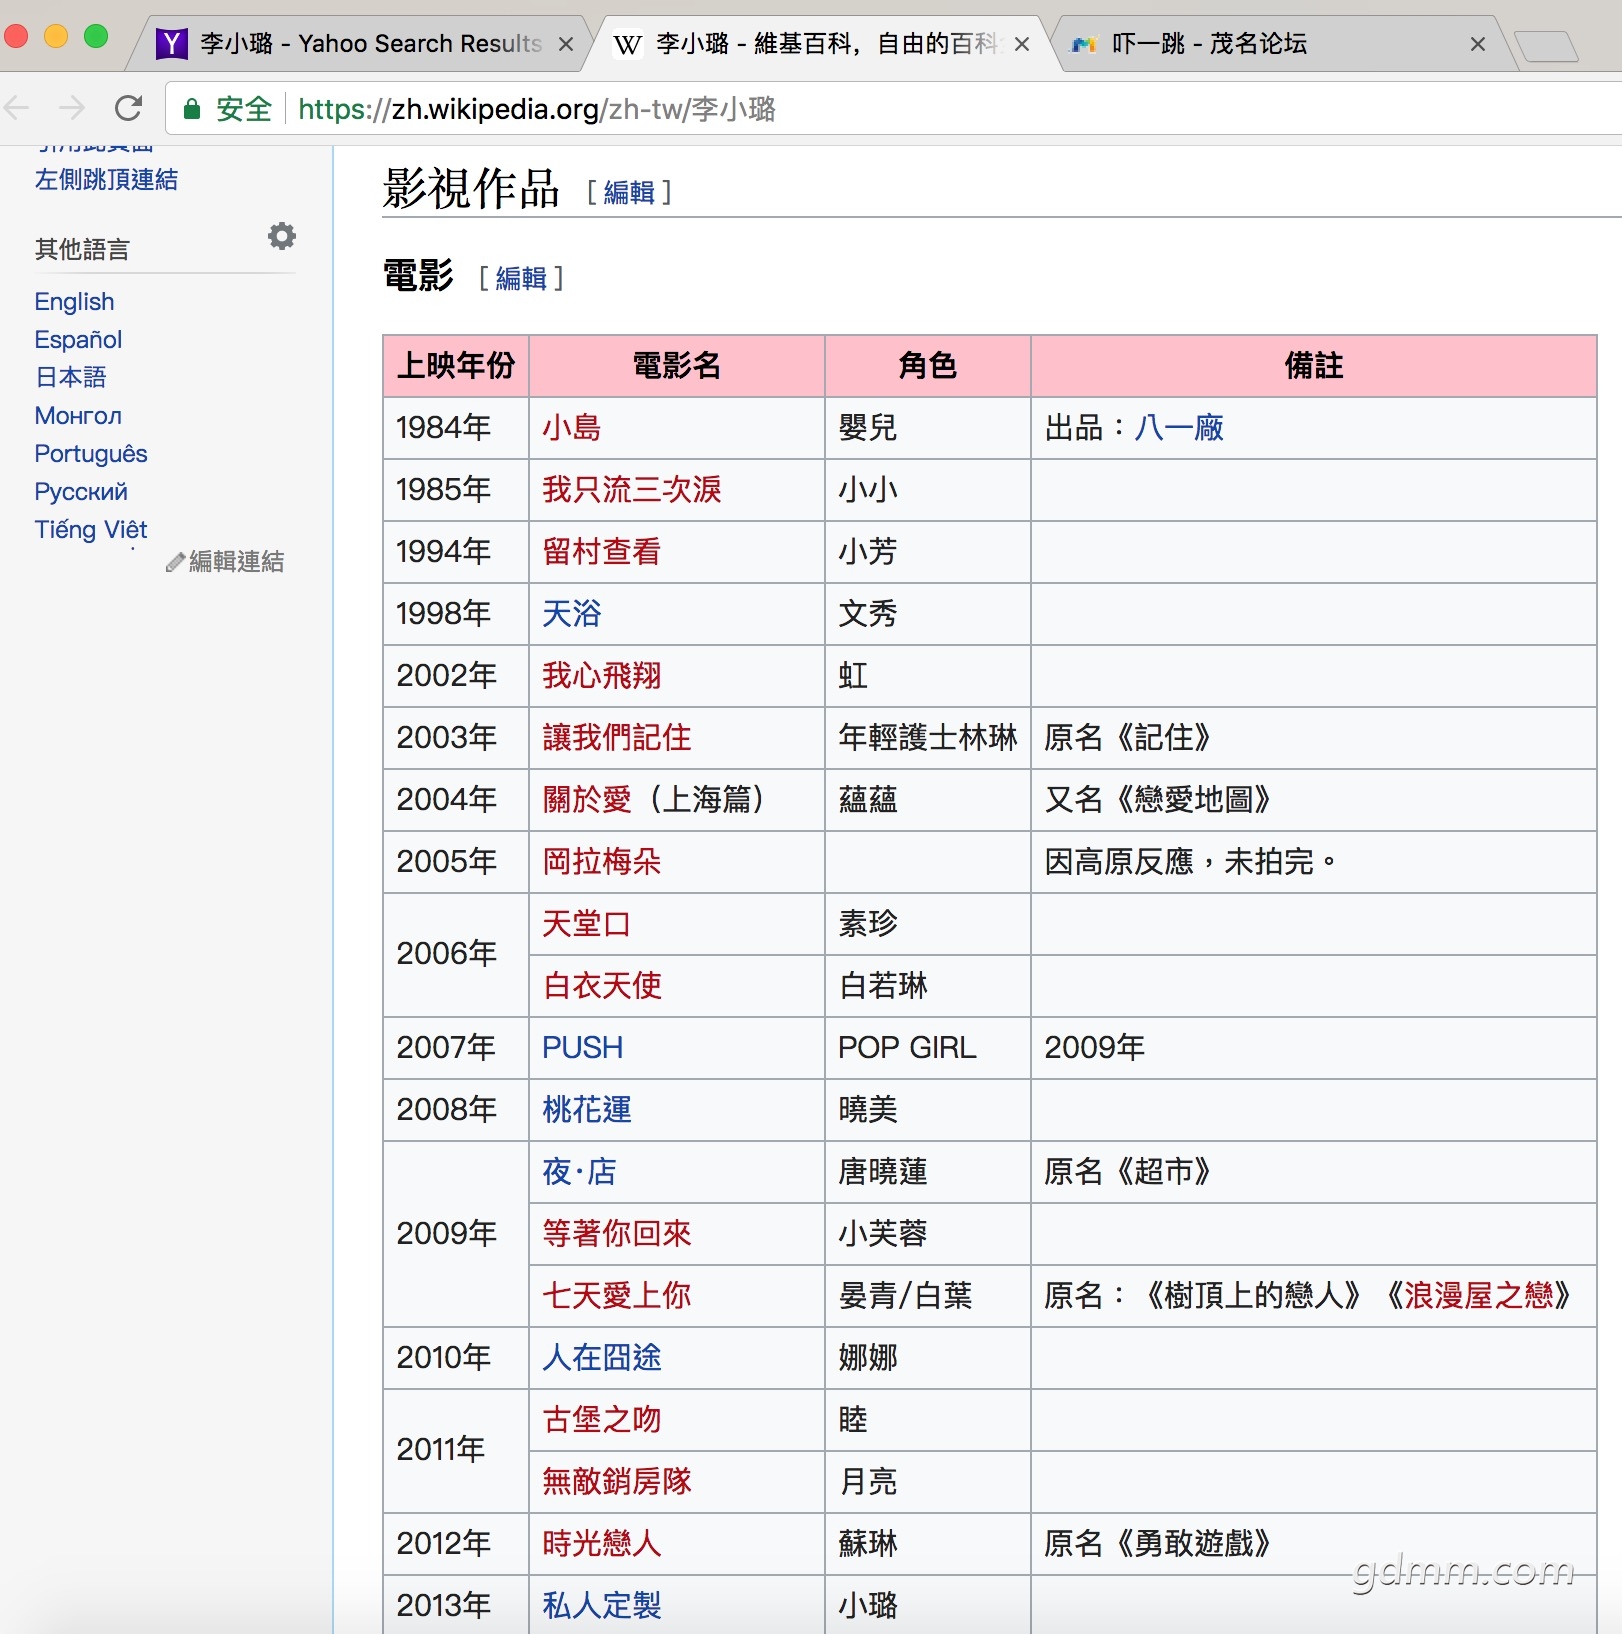Select the POP GIRL role cell
The width and height of the screenshot is (1622, 1634).
click(928, 1048)
